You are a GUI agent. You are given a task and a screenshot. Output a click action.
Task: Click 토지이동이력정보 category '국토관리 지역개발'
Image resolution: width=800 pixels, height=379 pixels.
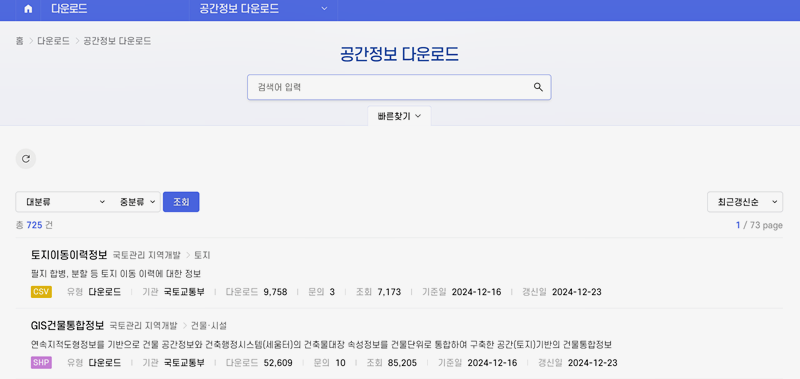[x=146, y=255]
